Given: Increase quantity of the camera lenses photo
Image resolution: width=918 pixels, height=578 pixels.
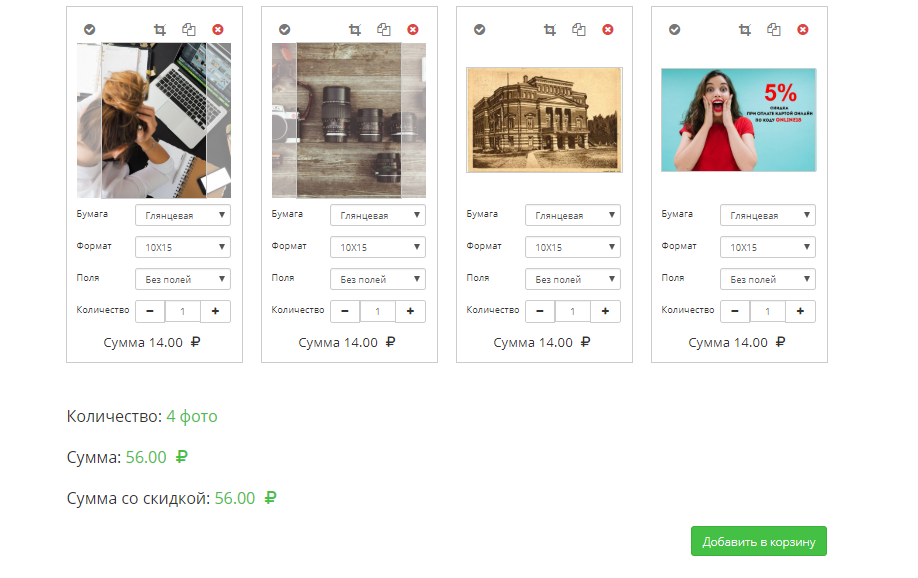Looking at the screenshot, I should tap(410, 312).
